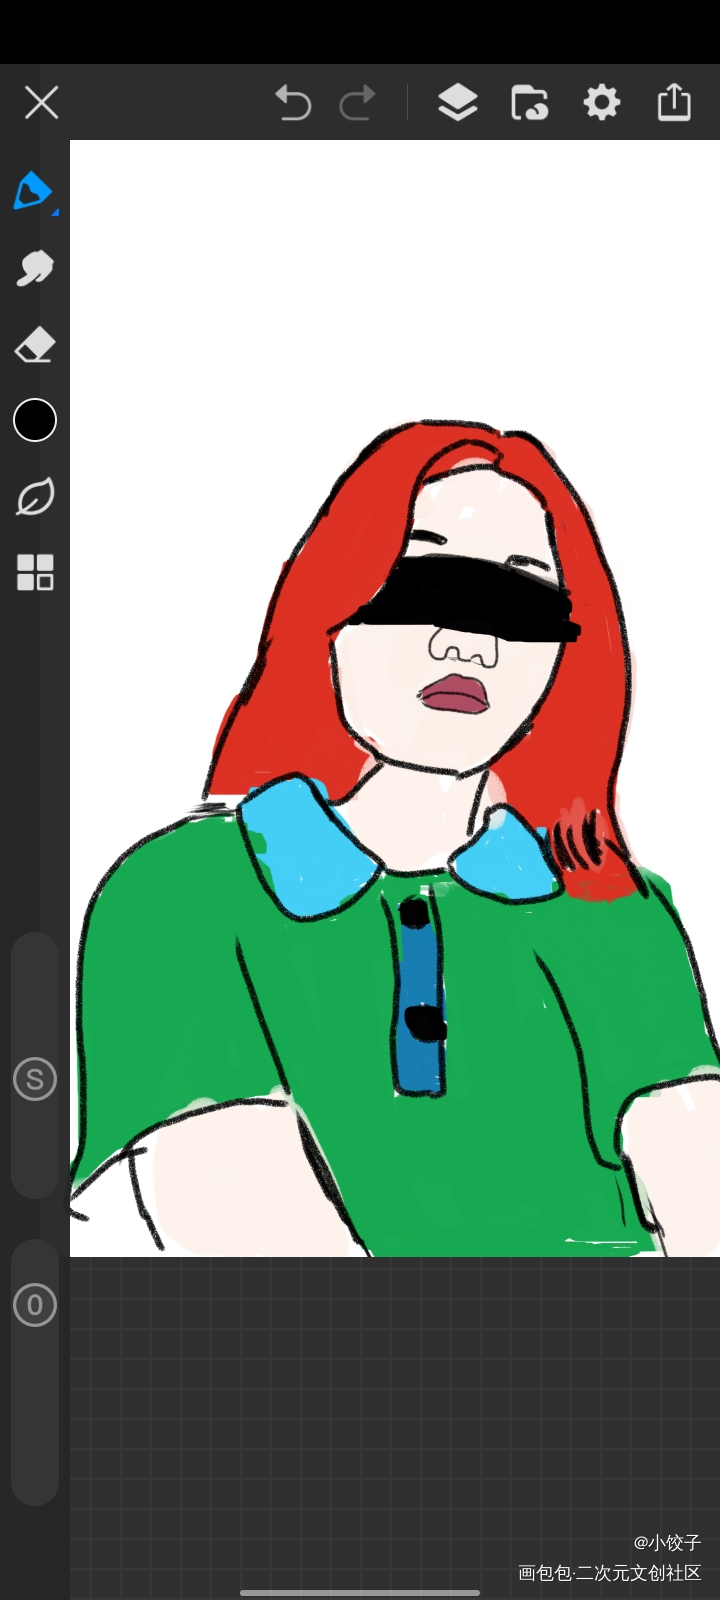Open the gallery/import folder icon
This screenshot has width=720, height=1600.
[x=529, y=102]
